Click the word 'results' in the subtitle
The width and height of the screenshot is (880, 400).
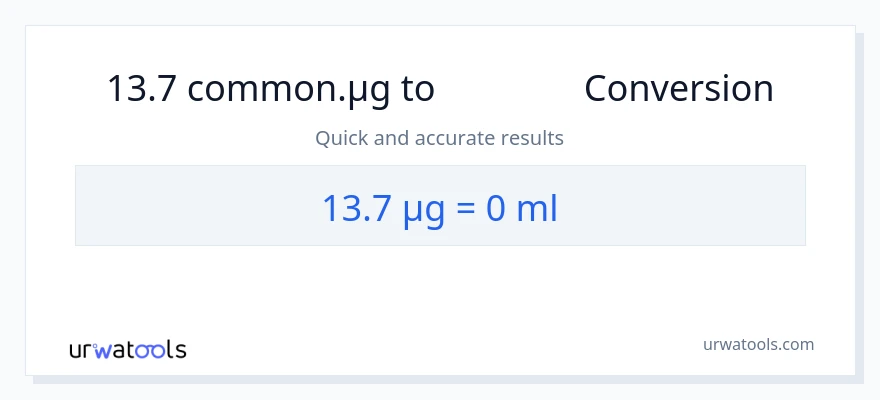coord(535,138)
